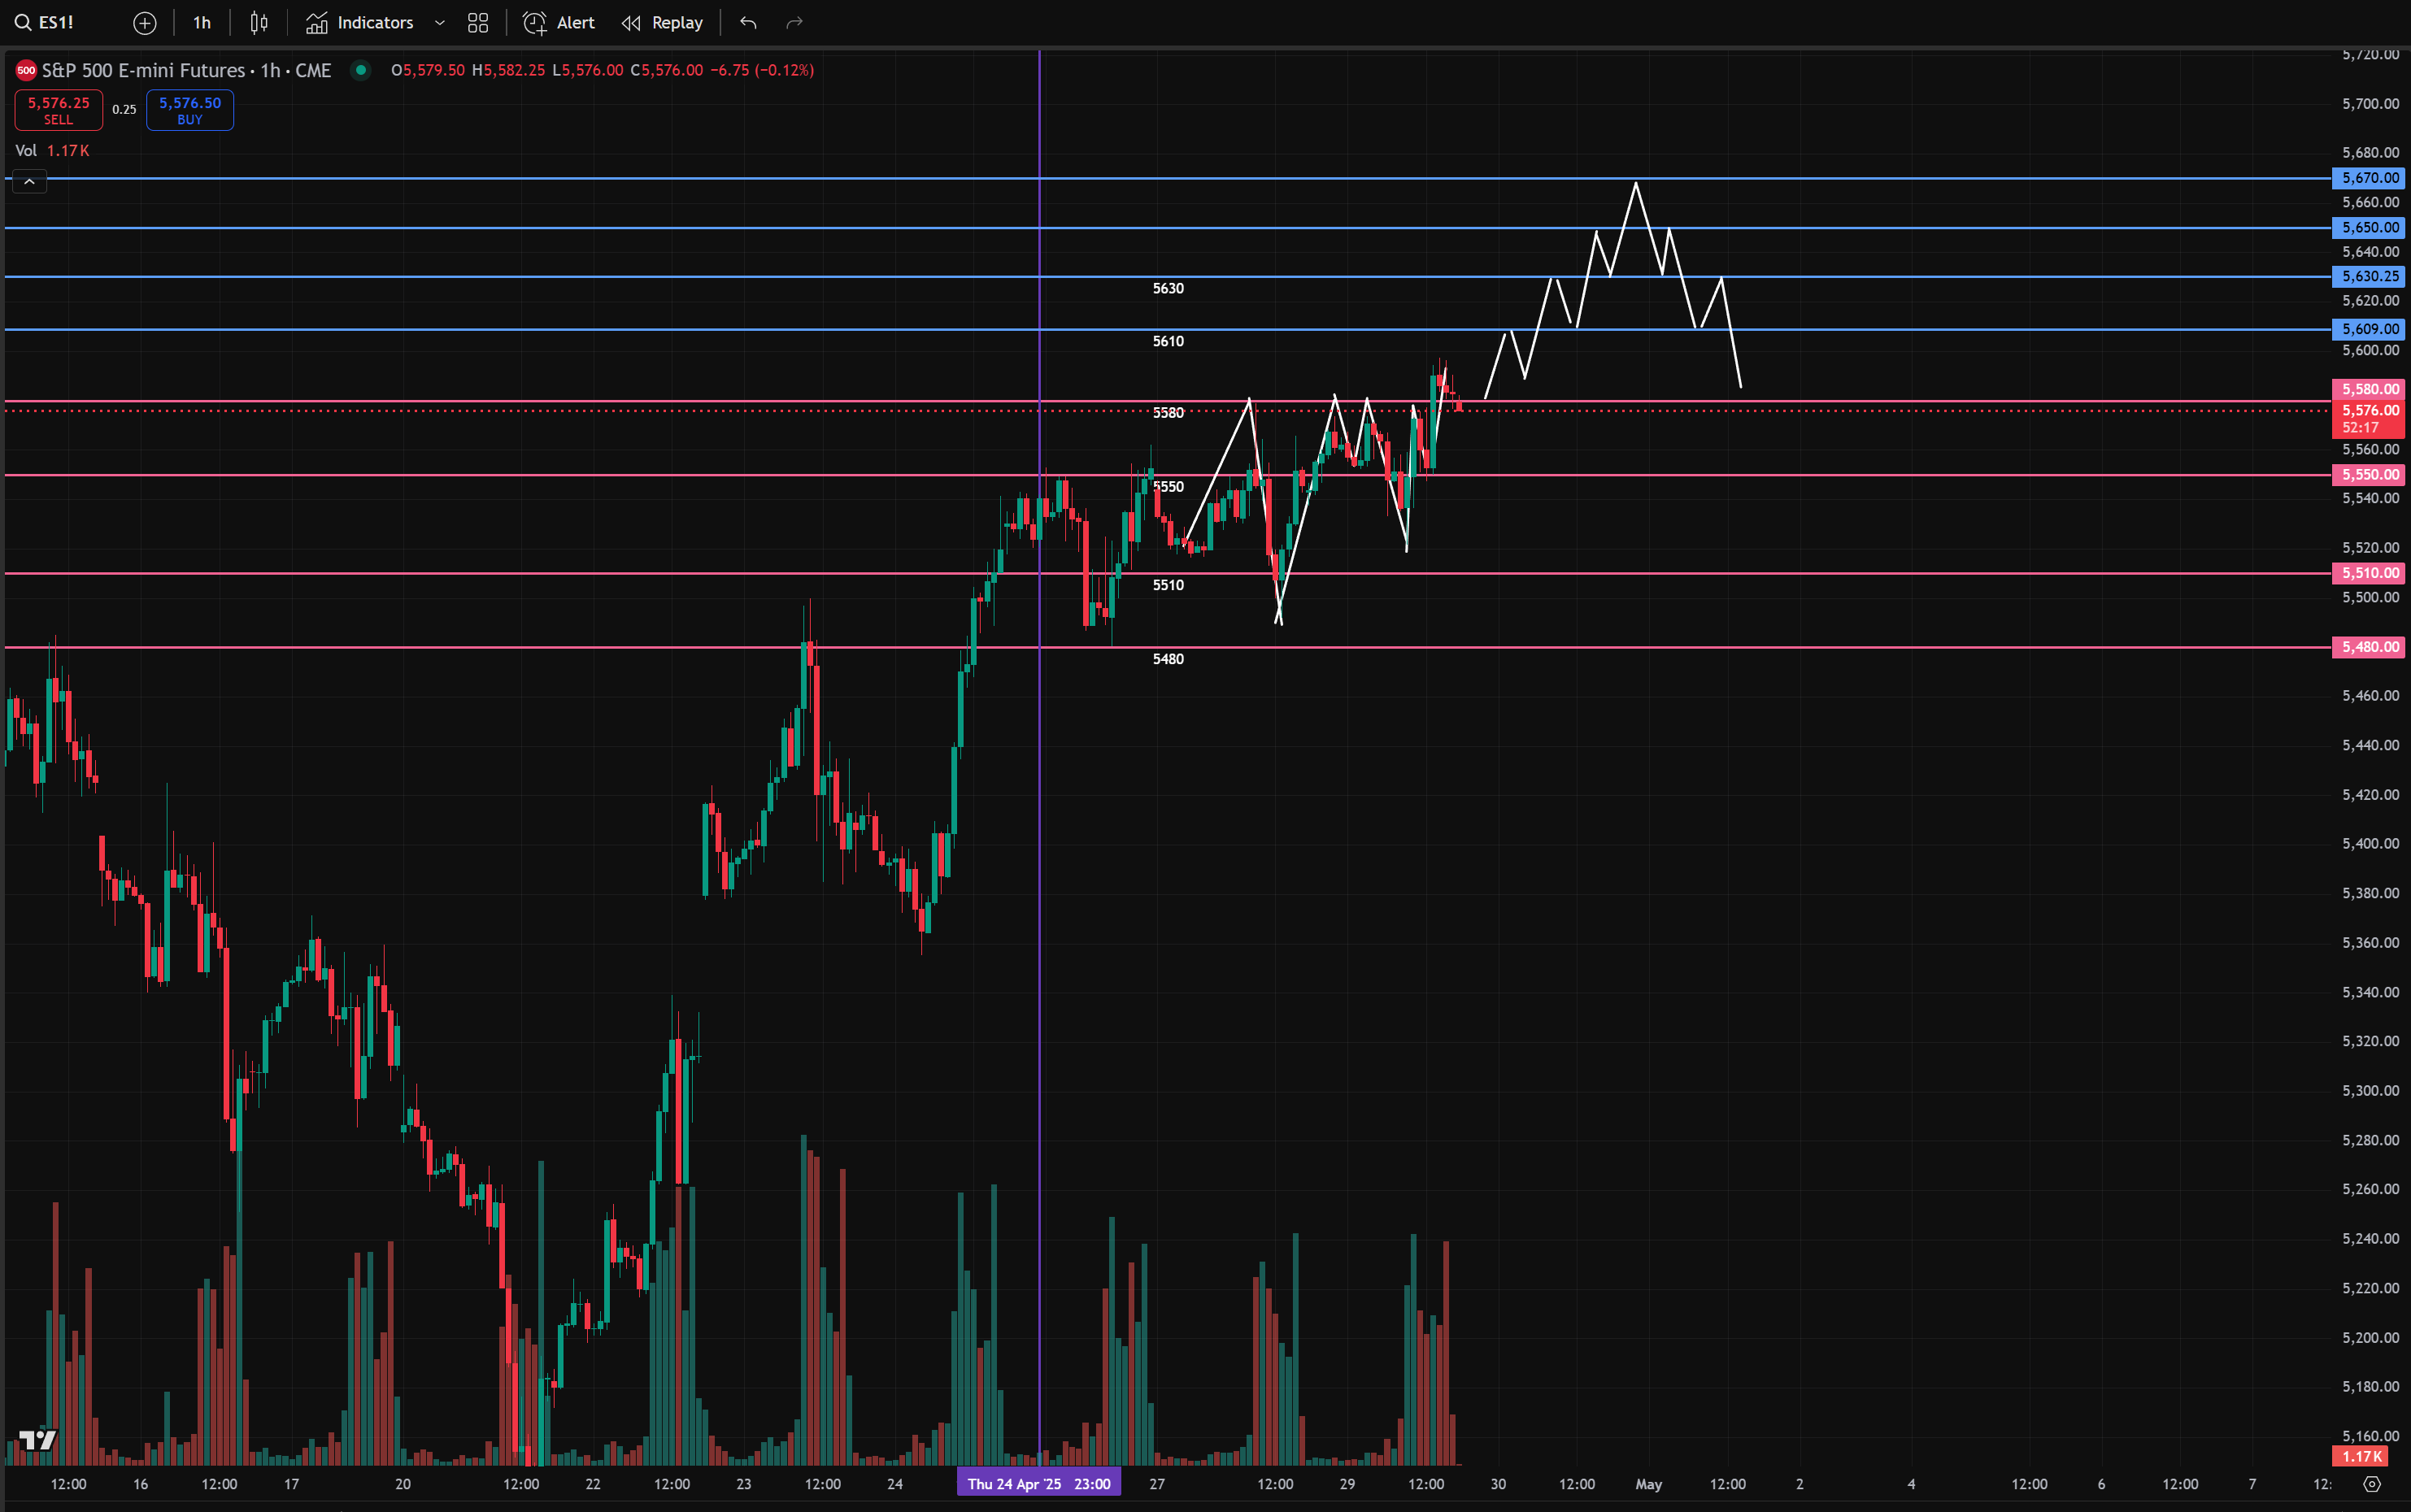Open the 1h timeframe selector
This screenshot has height=1512, width=2411.
click(202, 22)
